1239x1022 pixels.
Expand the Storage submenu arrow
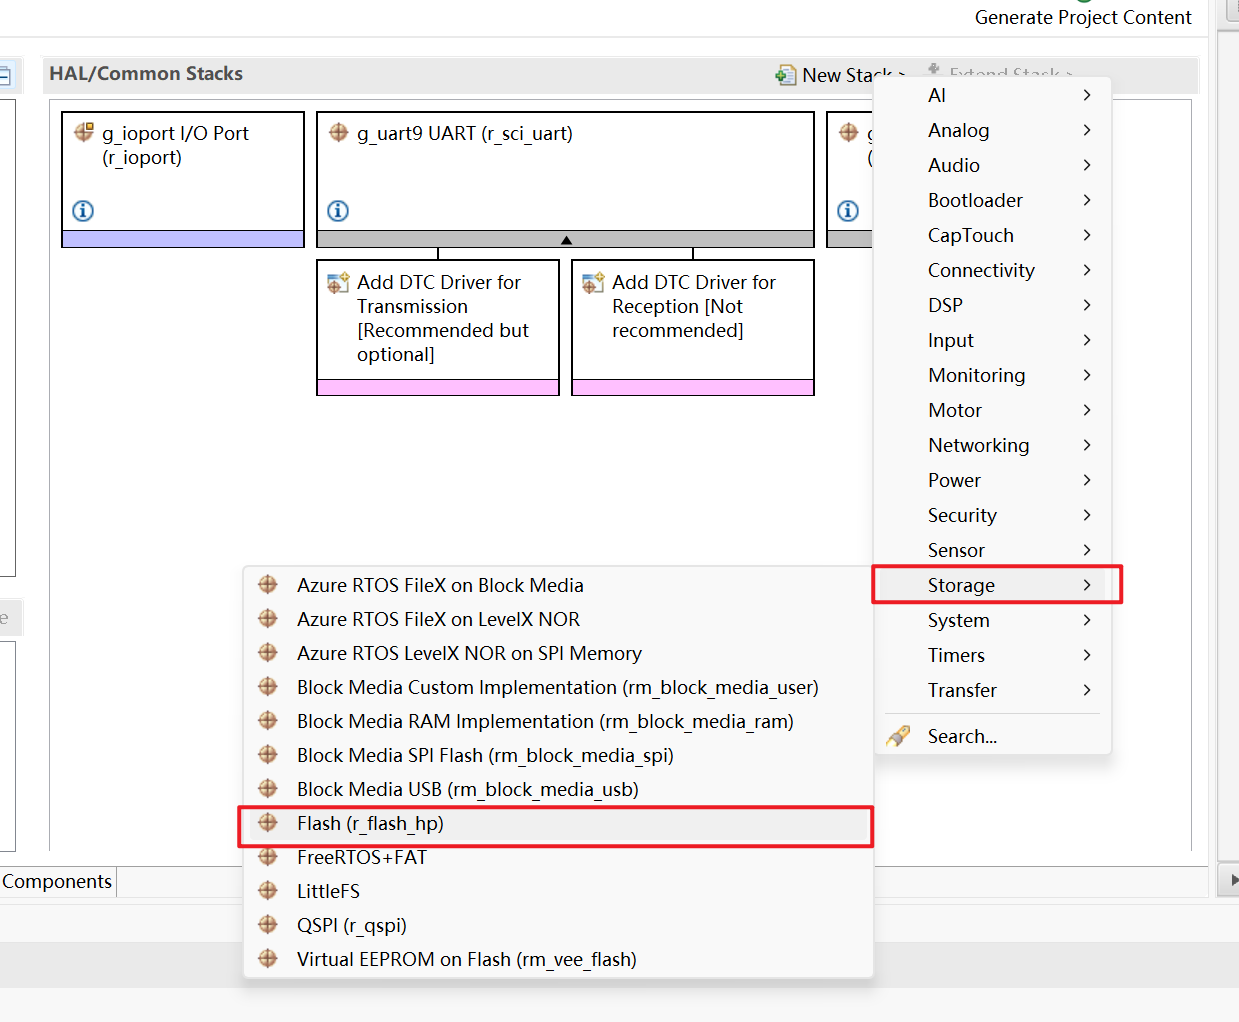click(1087, 585)
